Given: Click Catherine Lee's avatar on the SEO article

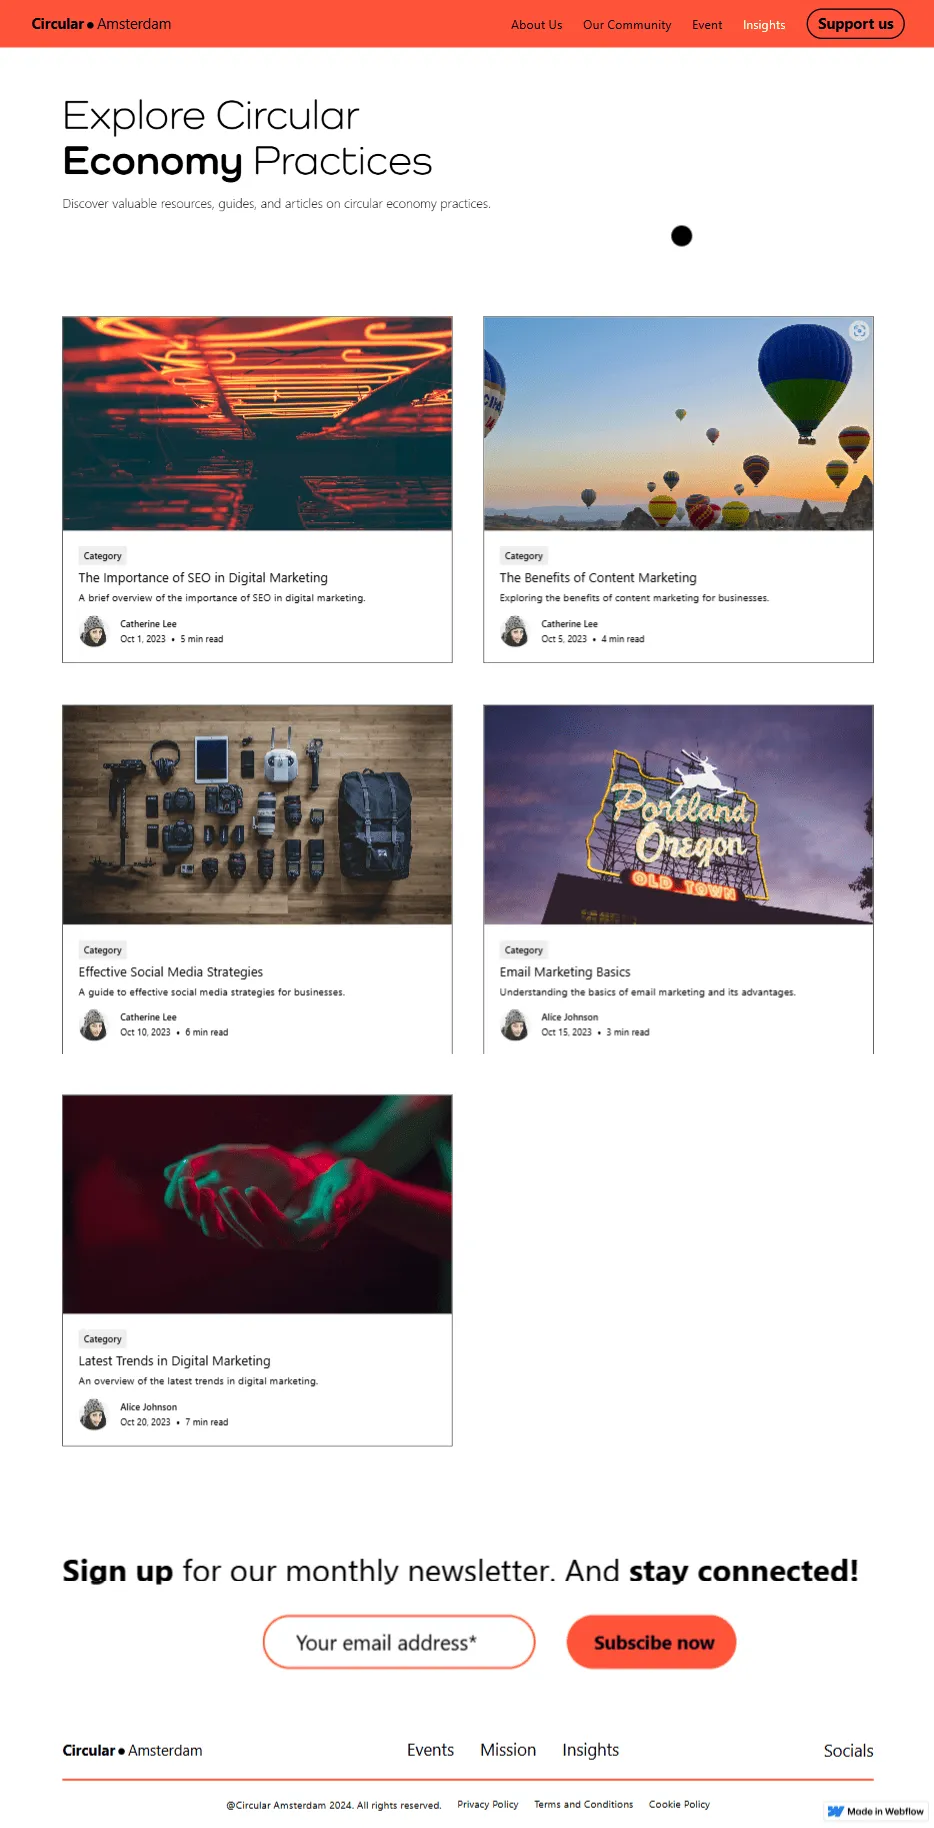Looking at the screenshot, I should click(94, 631).
